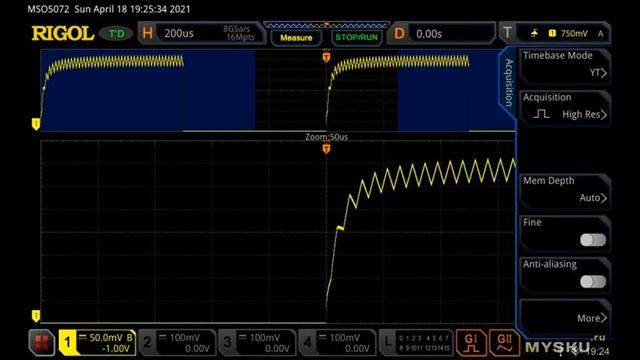The width and height of the screenshot is (640, 360).
Task: Open Mem Depth Auto selector
Action: tap(565, 191)
